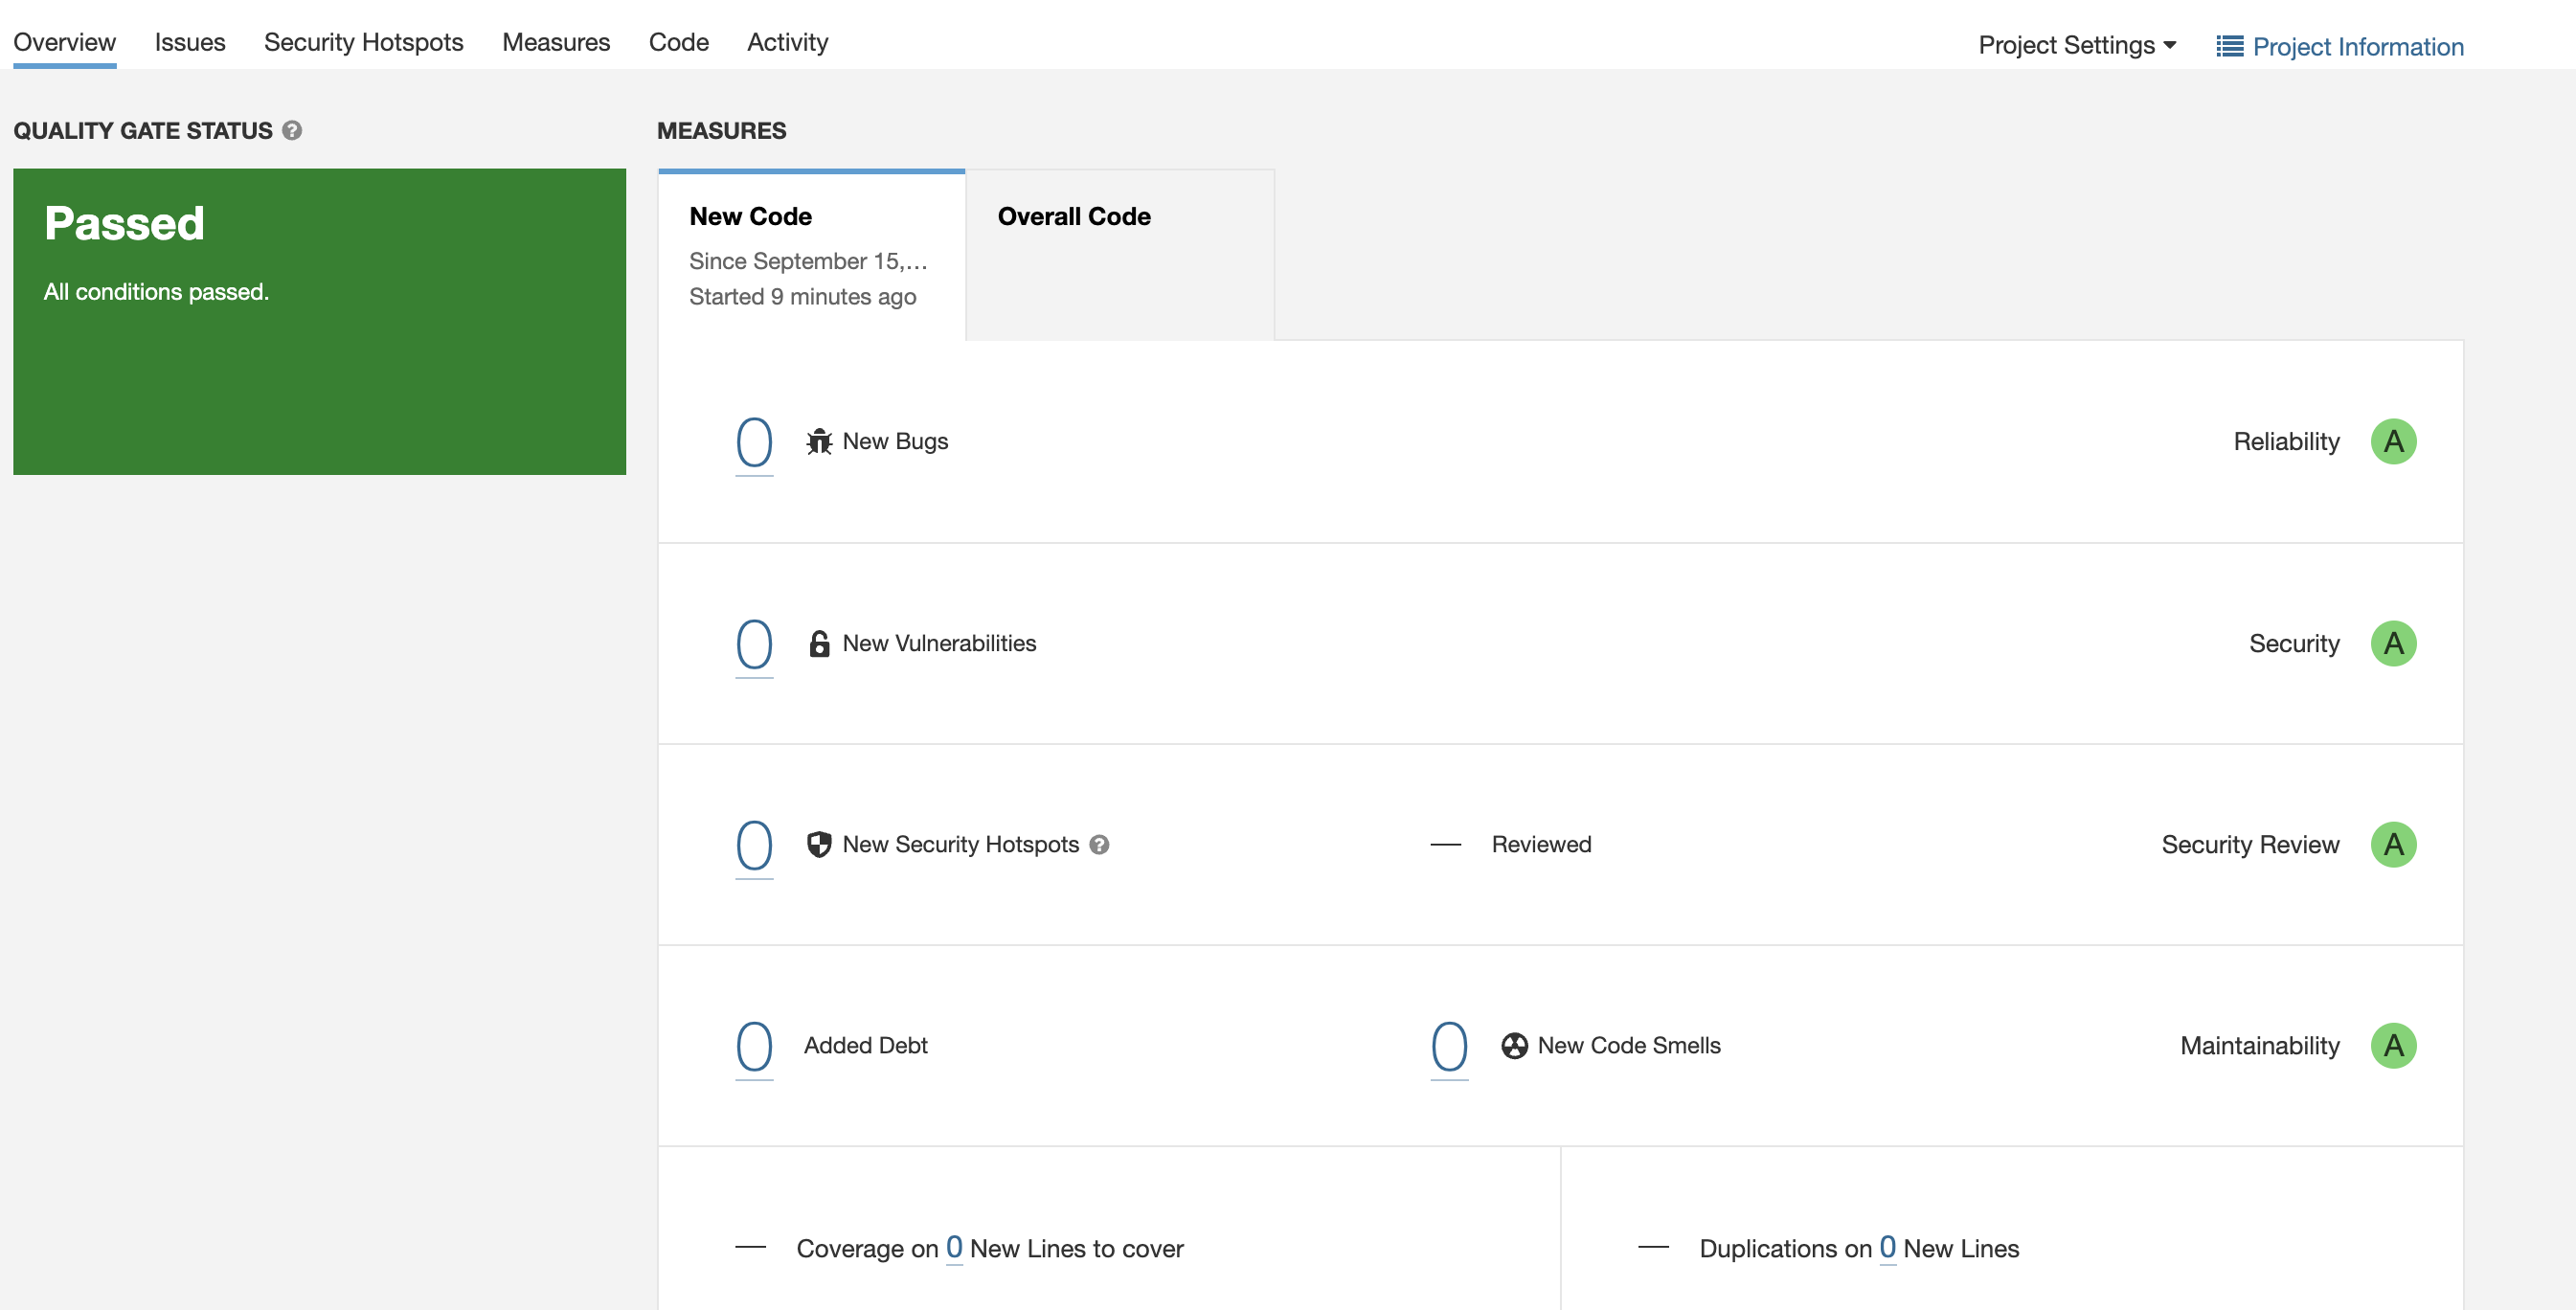Click the New Bugs bug icon
Screen dimensions: 2576x1310
pos(819,441)
